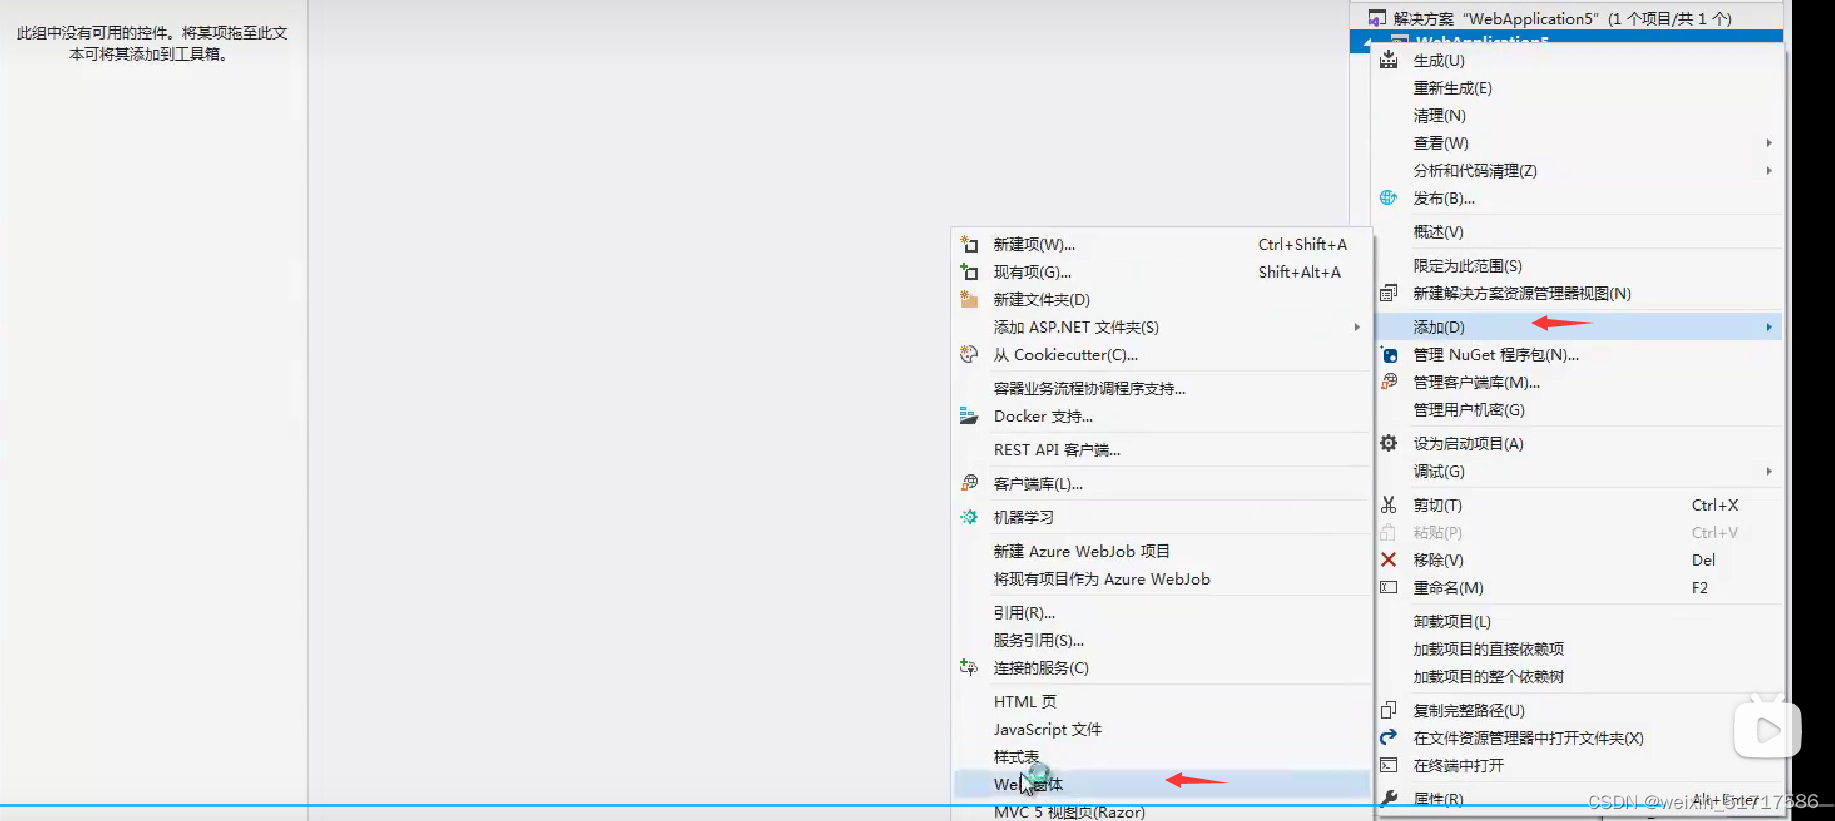Select 生成(U) from the context menu
Image resolution: width=1835 pixels, height=821 pixels.
pyautogui.click(x=1438, y=61)
